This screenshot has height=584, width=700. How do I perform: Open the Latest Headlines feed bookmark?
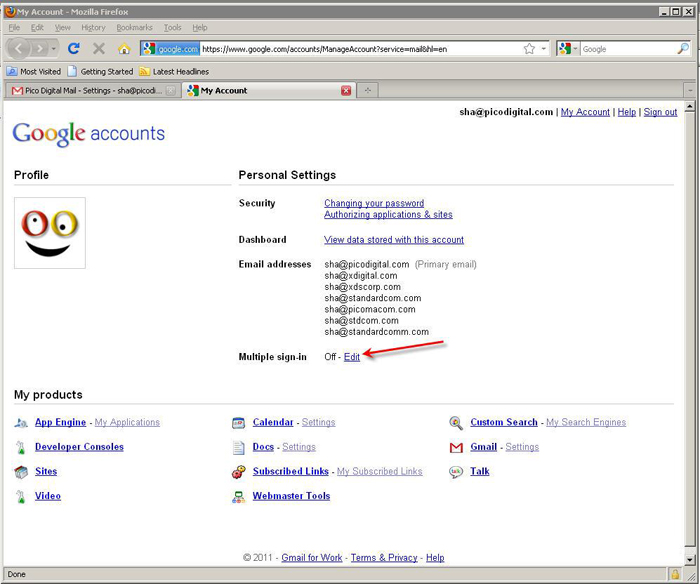(174, 71)
